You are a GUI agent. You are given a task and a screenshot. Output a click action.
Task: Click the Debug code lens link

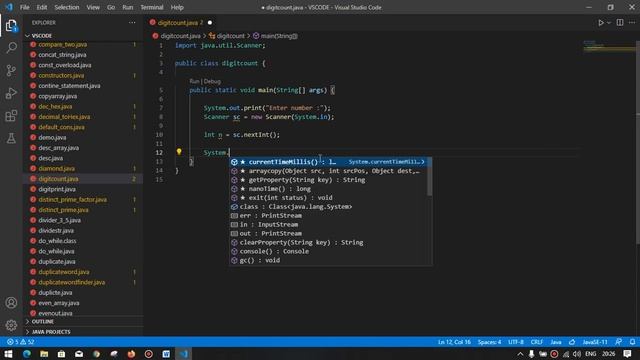(x=212, y=81)
